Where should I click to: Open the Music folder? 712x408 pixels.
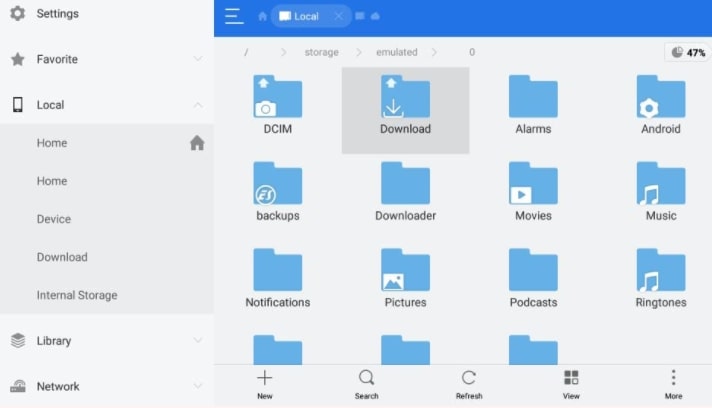pos(661,192)
